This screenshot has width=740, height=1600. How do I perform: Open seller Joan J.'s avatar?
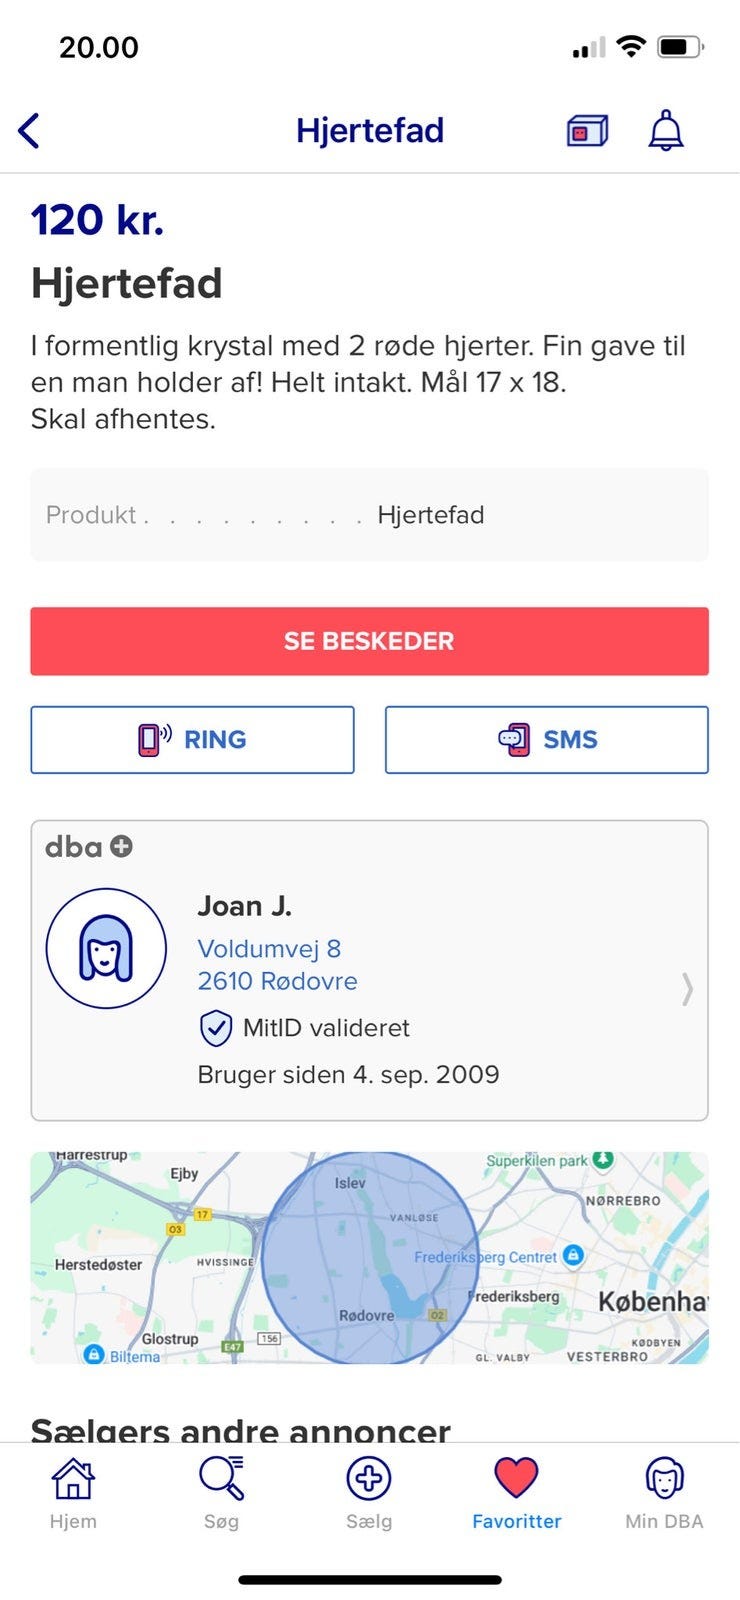[106, 948]
